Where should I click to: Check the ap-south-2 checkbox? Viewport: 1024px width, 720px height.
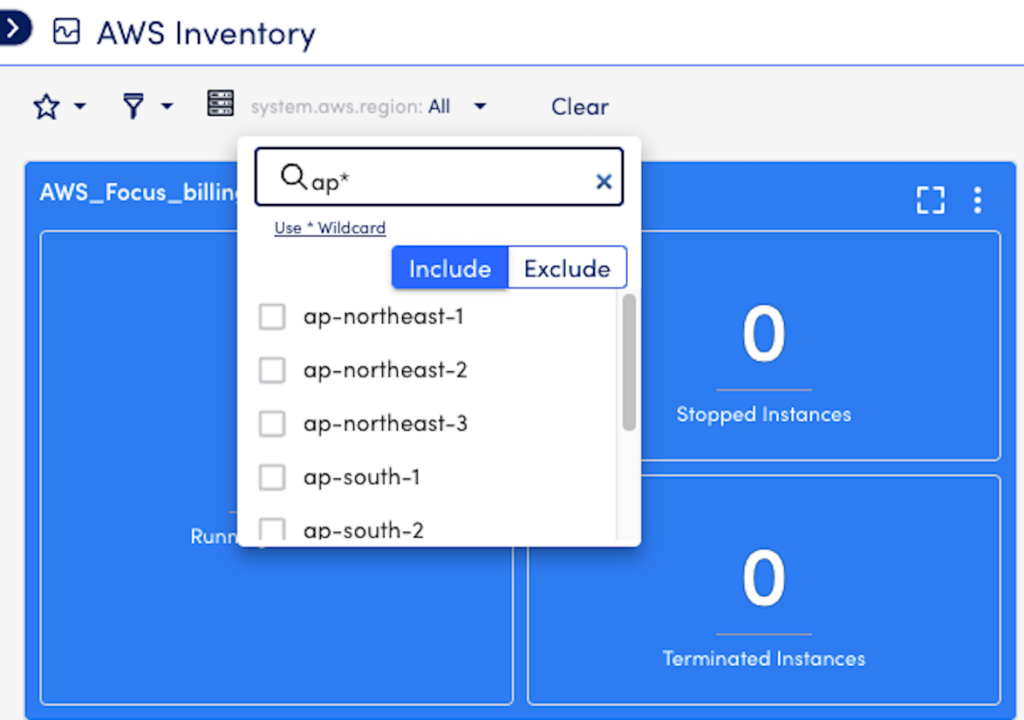tap(272, 529)
